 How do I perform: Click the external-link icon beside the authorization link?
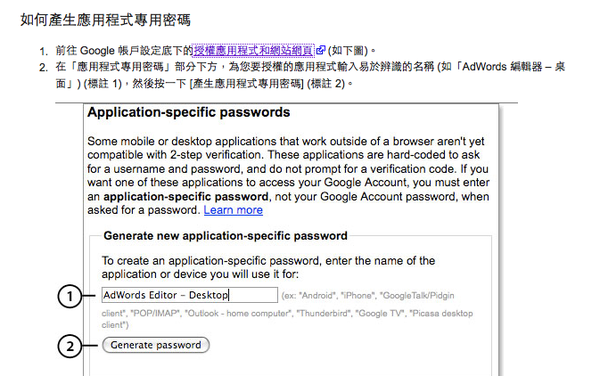(x=320, y=50)
